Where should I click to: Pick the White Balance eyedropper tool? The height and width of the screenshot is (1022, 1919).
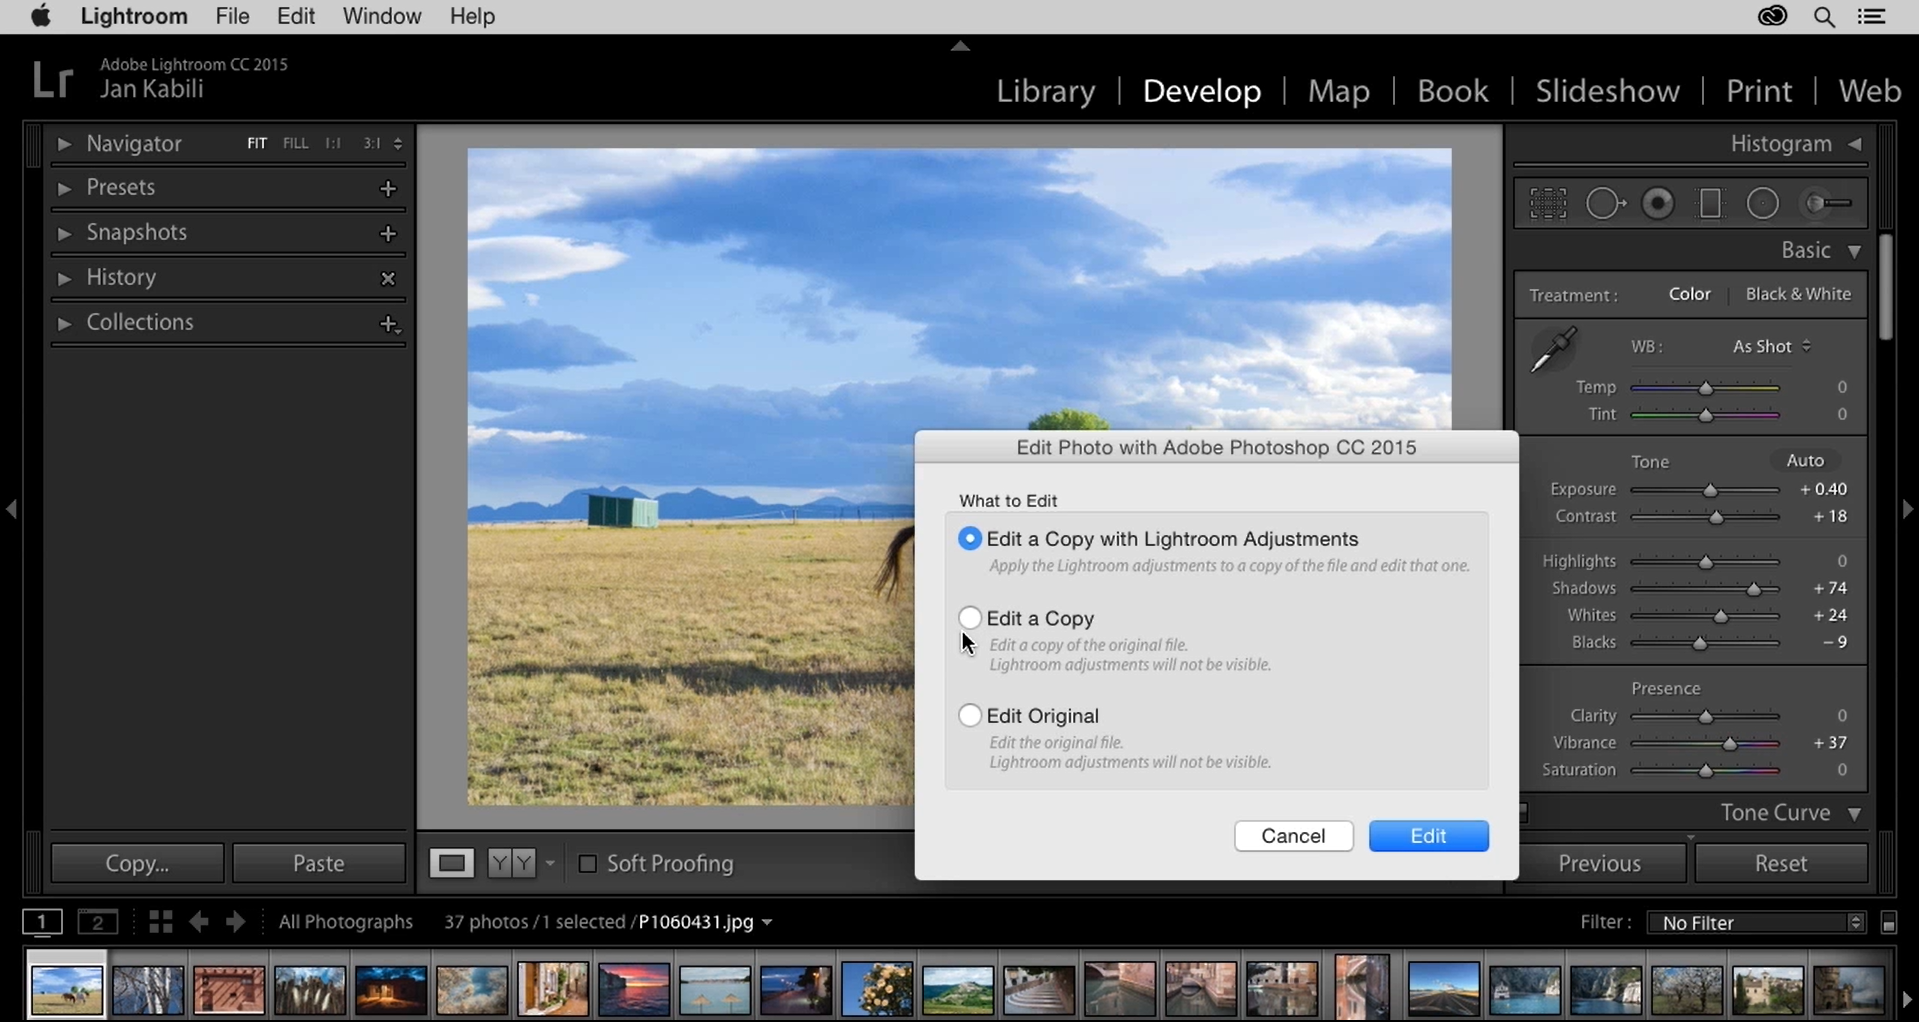(x=1553, y=349)
